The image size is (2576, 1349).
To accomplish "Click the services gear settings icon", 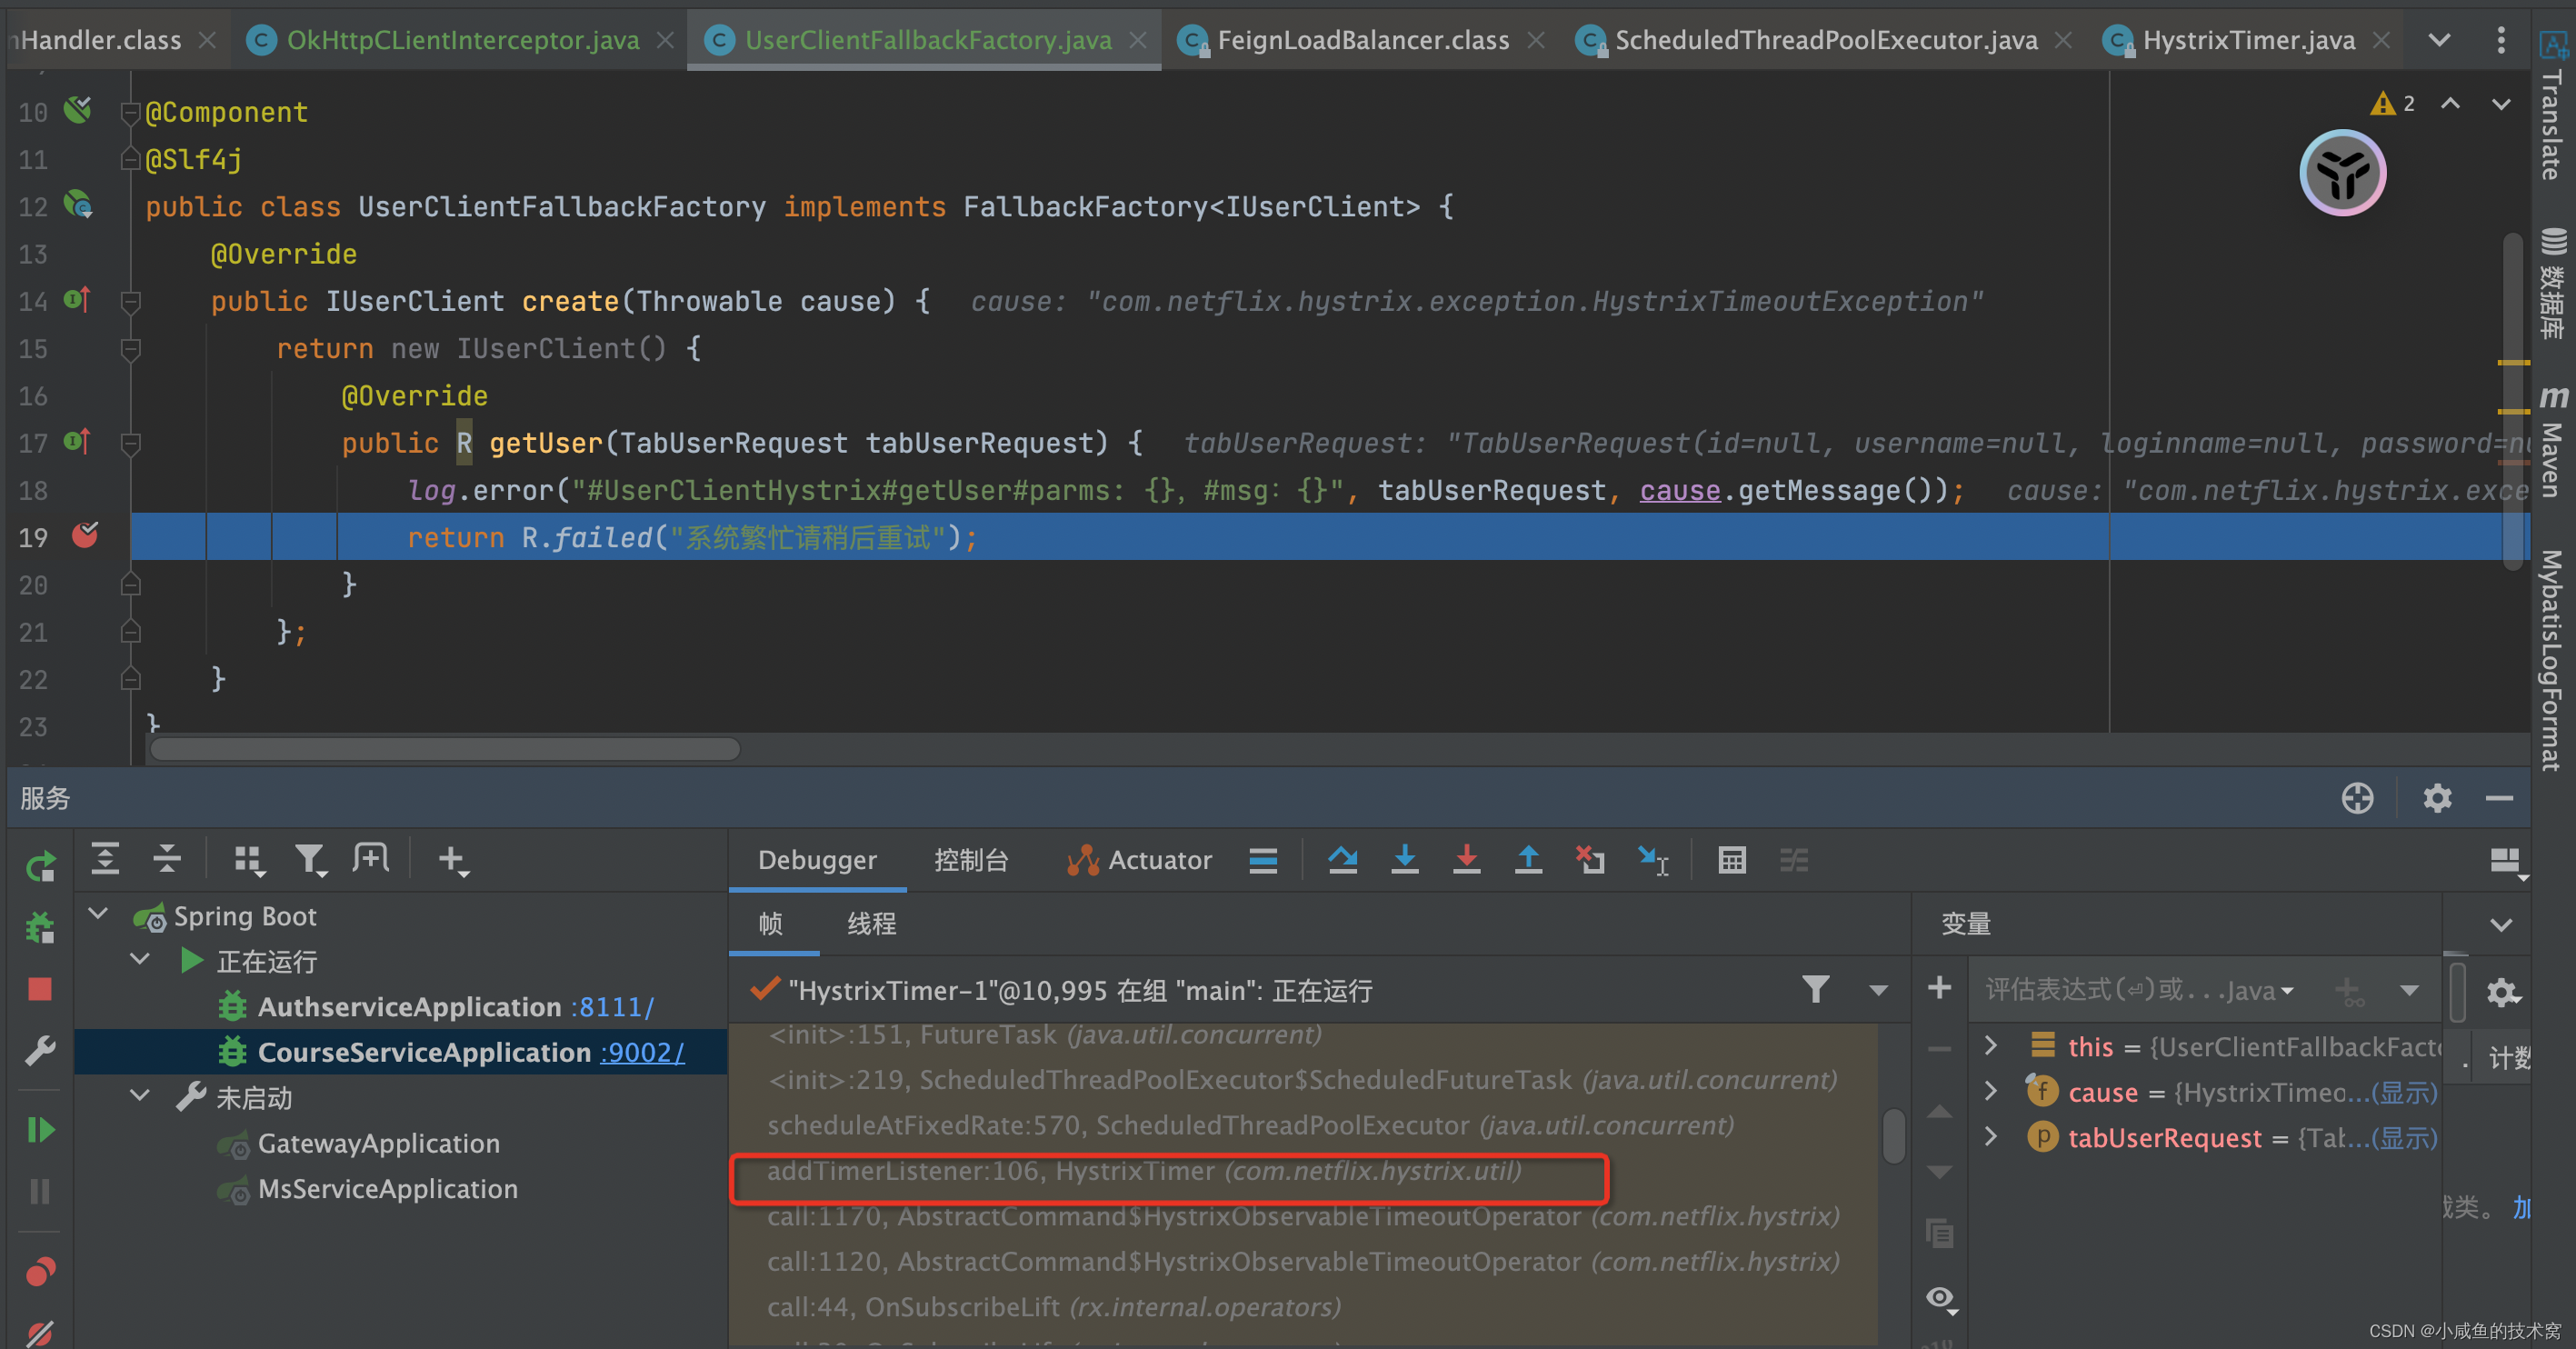I will (2437, 798).
